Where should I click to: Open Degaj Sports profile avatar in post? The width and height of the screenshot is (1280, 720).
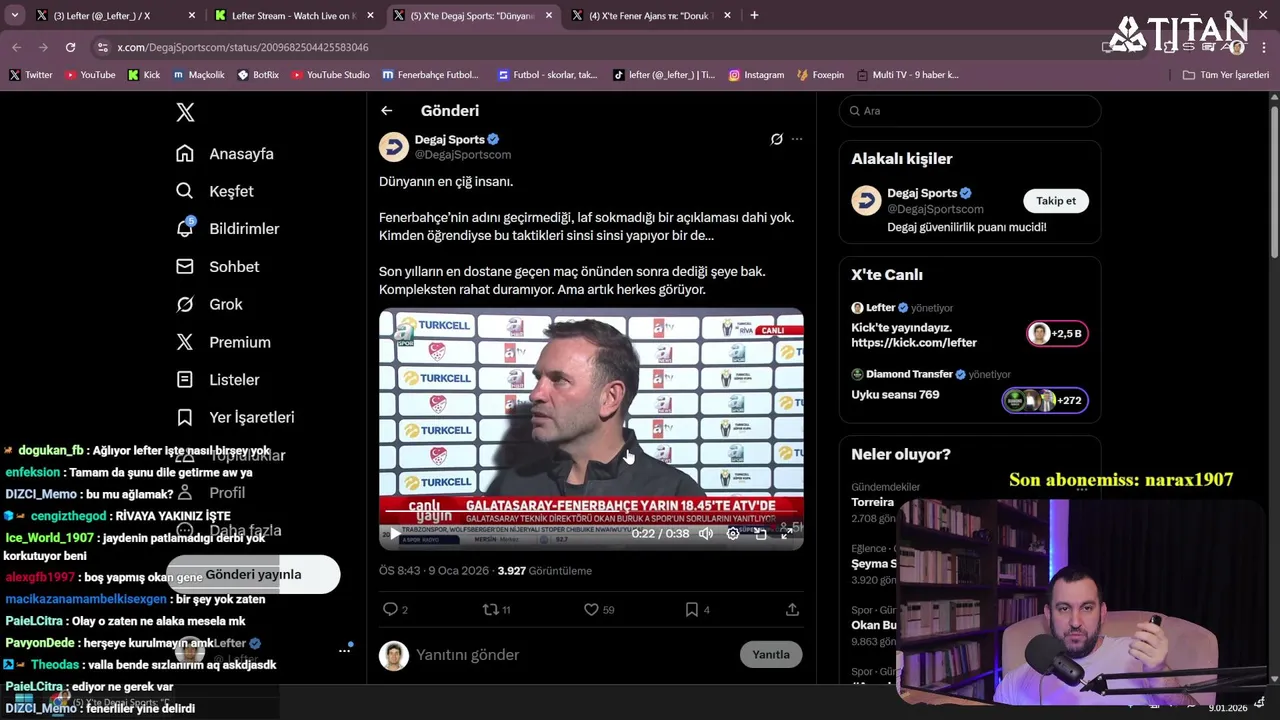(394, 147)
